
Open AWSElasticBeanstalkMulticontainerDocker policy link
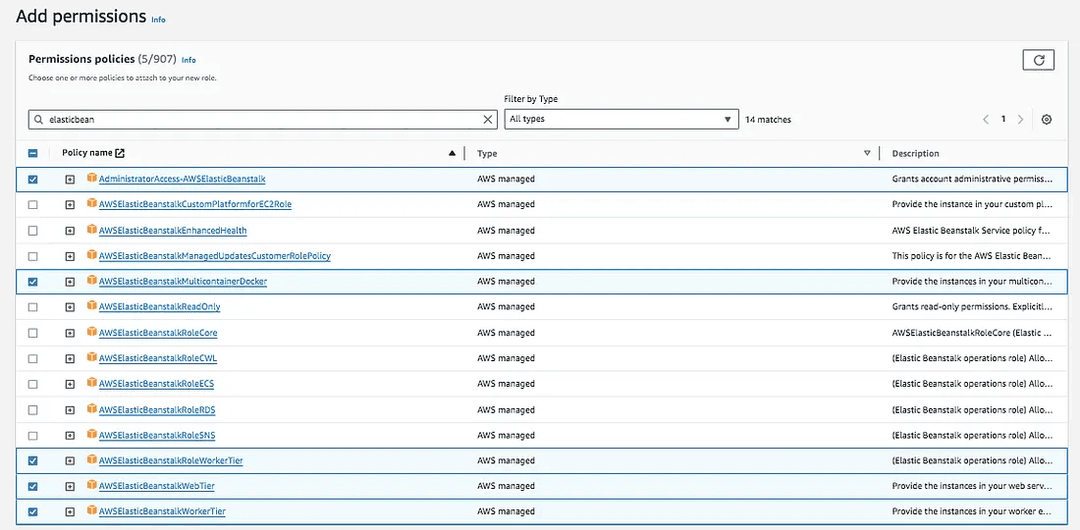click(x=183, y=282)
